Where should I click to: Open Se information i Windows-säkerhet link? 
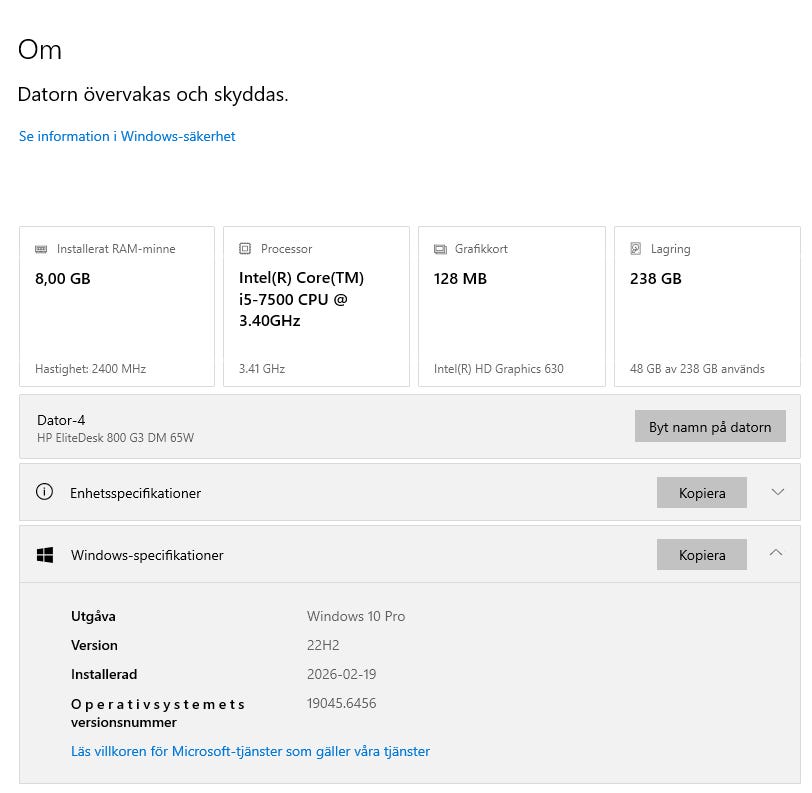point(127,136)
